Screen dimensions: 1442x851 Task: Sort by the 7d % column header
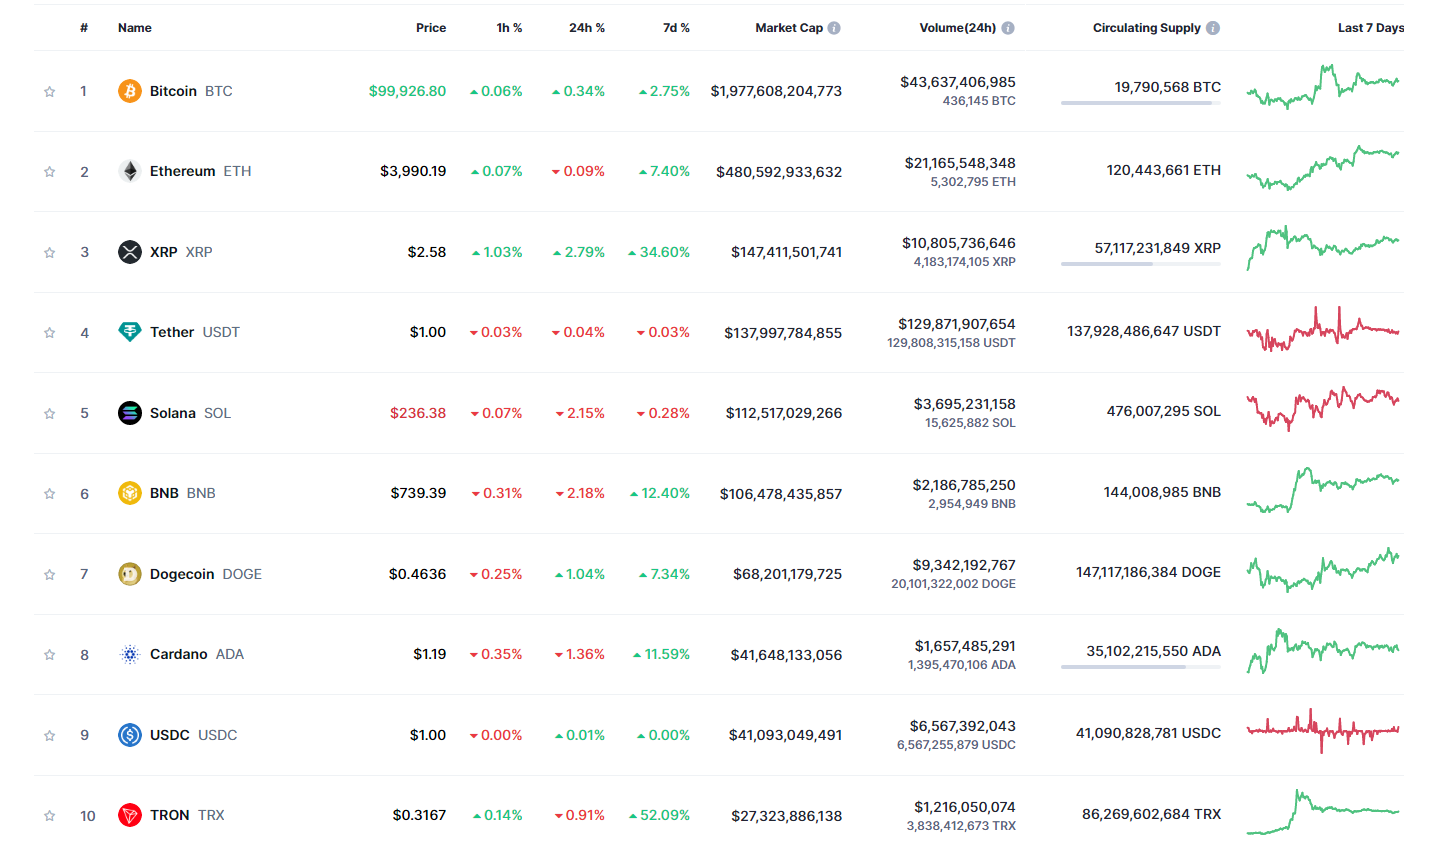(676, 28)
